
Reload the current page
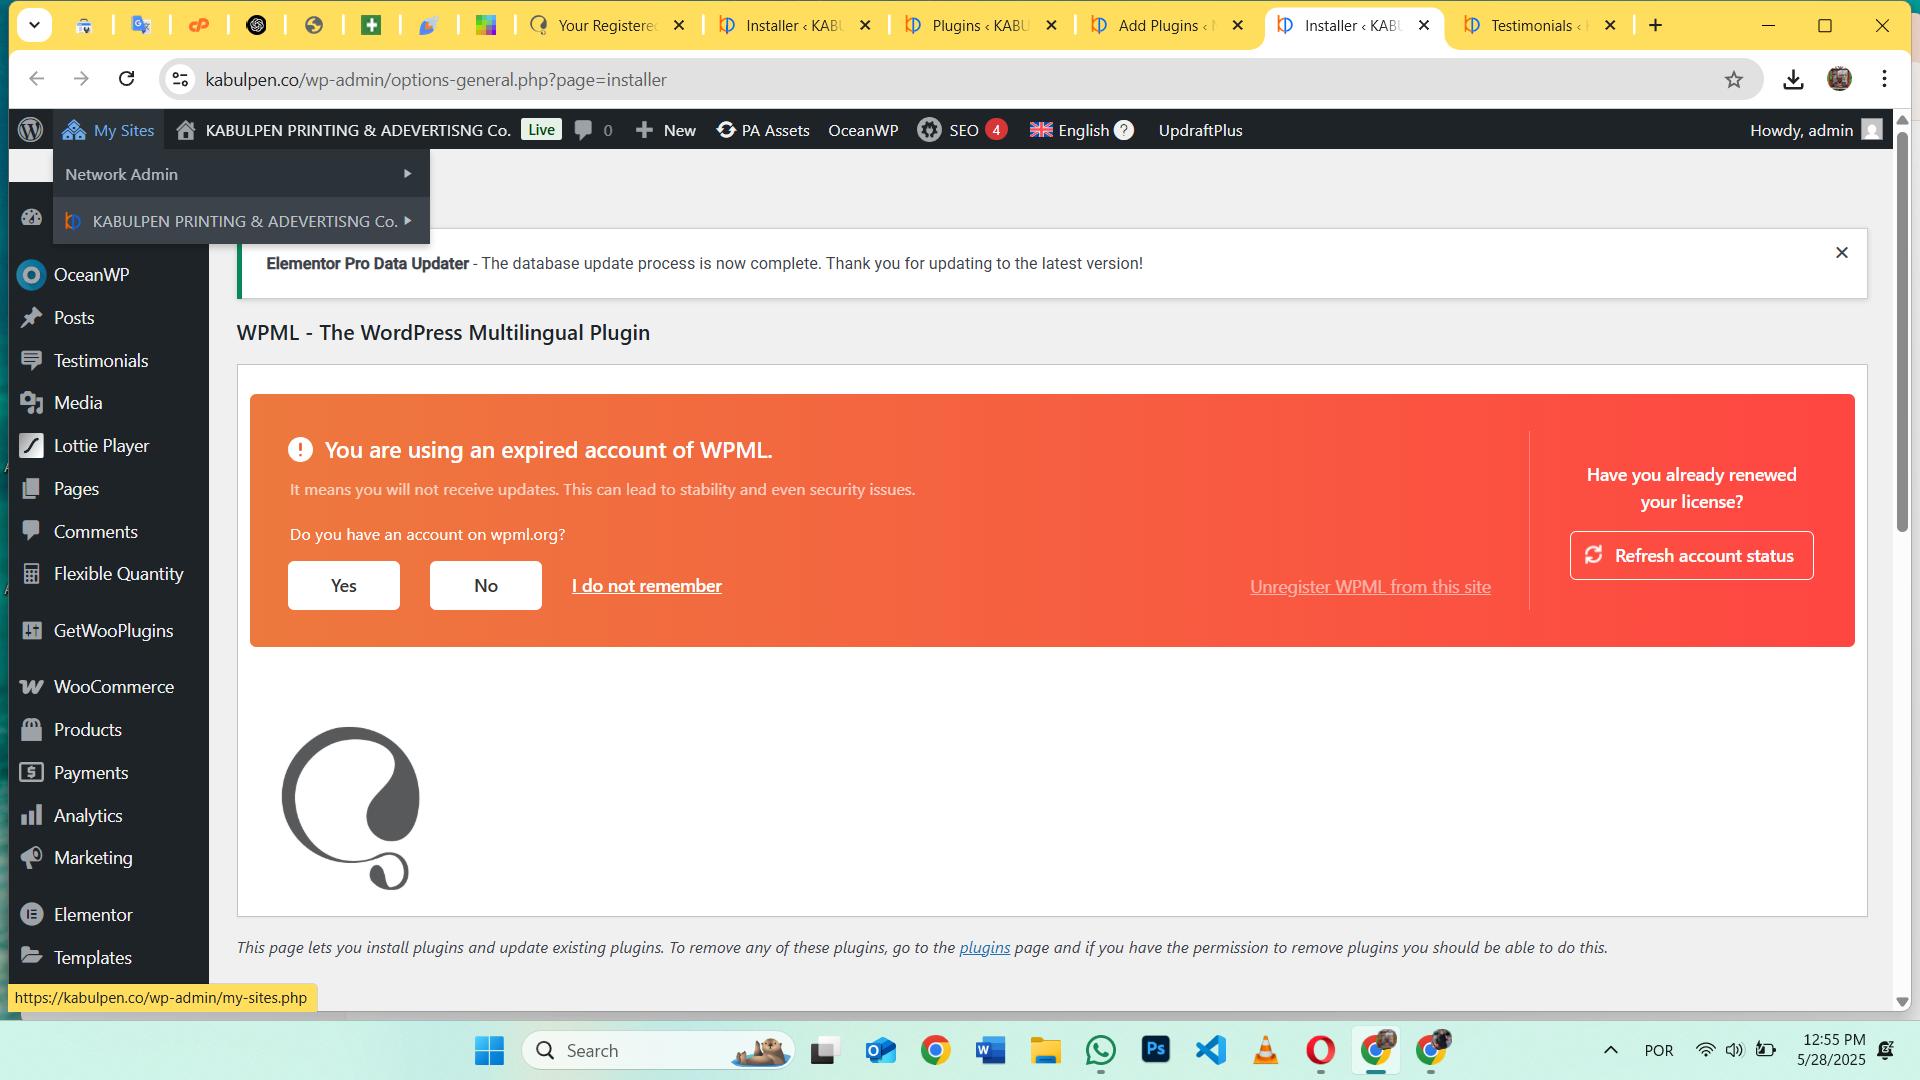(126, 79)
